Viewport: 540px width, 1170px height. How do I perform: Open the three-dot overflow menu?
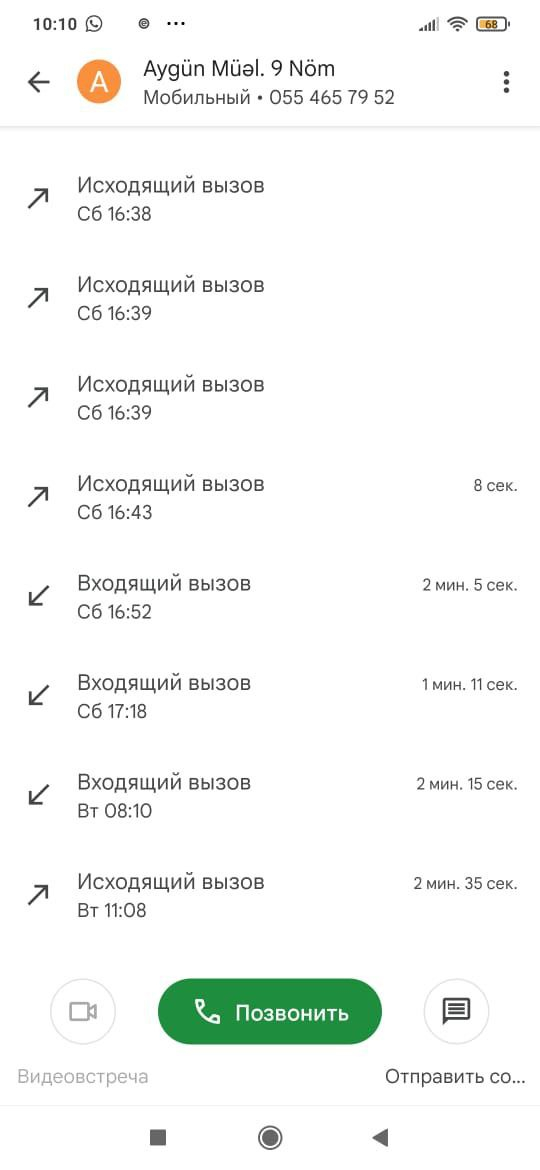tap(506, 82)
